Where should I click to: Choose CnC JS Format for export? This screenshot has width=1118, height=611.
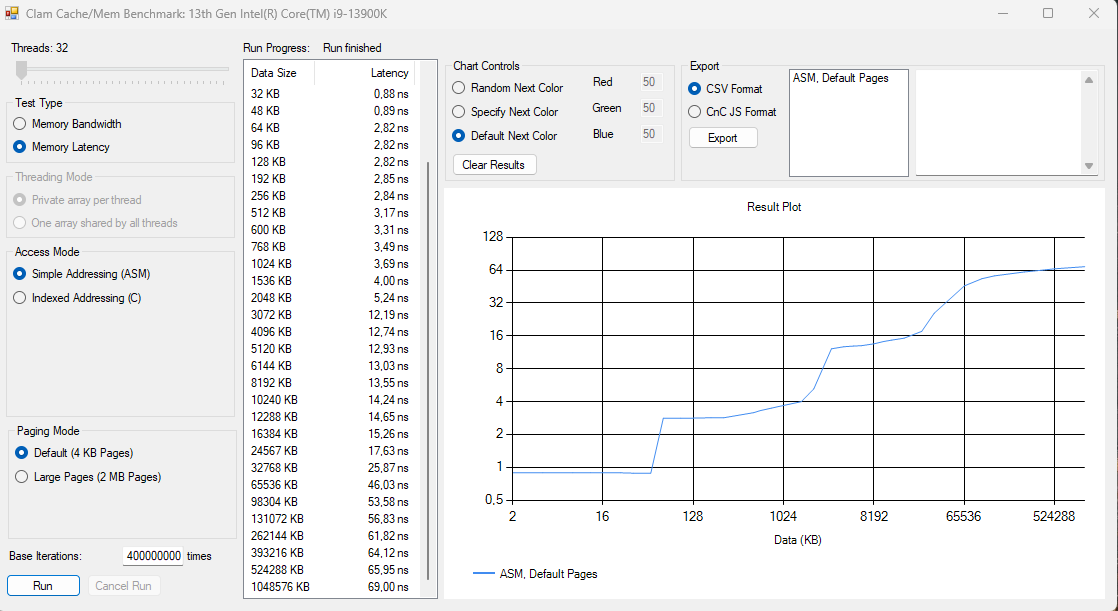[732, 112]
